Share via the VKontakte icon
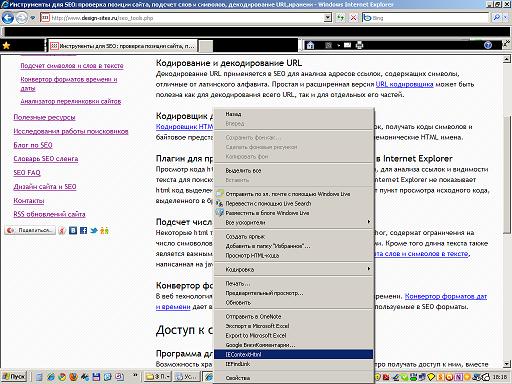This screenshot has height=384, width=512. pos(73,230)
